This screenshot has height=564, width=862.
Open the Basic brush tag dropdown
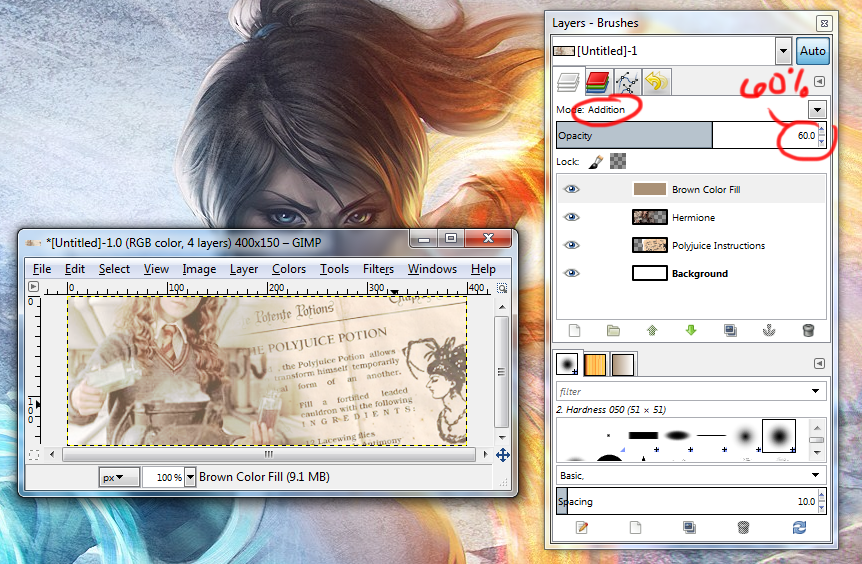tap(691, 475)
